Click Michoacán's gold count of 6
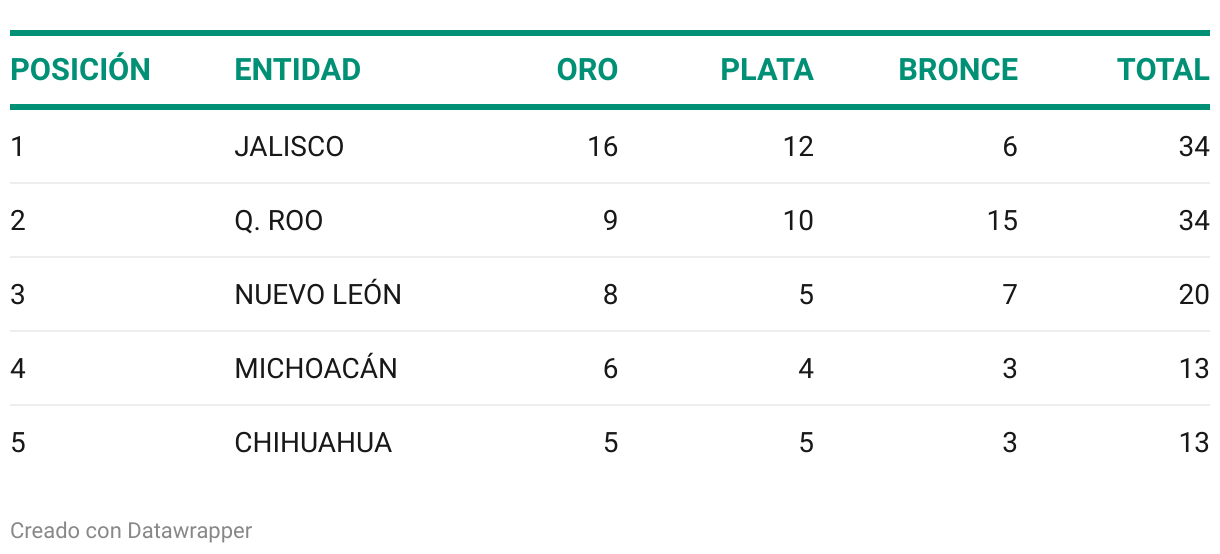Image resolution: width=1220 pixels, height=554 pixels. [x=610, y=369]
